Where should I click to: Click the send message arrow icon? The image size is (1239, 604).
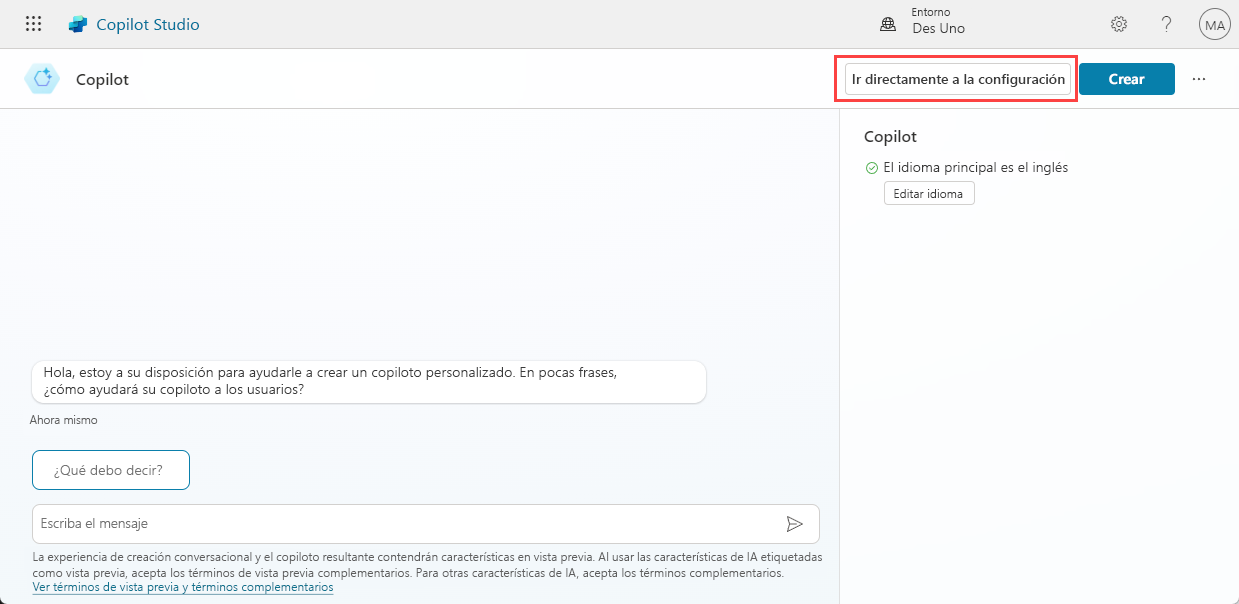(x=795, y=524)
